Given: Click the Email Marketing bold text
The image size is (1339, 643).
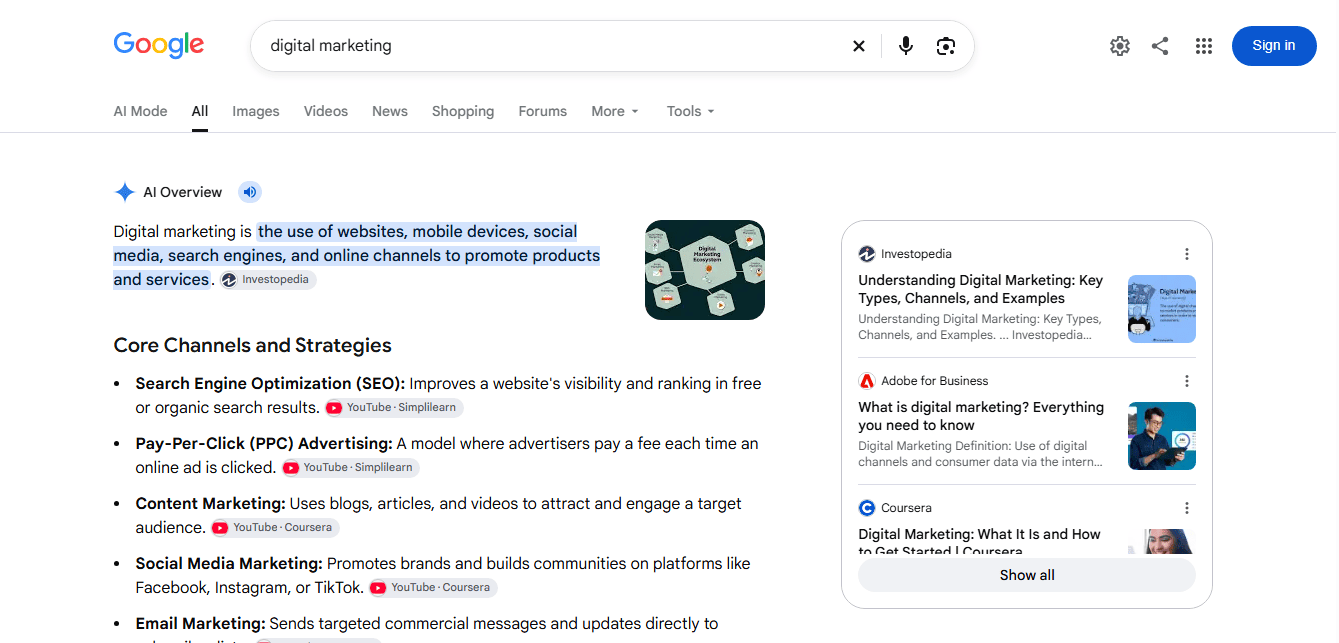Looking at the screenshot, I should click(x=200, y=623).
